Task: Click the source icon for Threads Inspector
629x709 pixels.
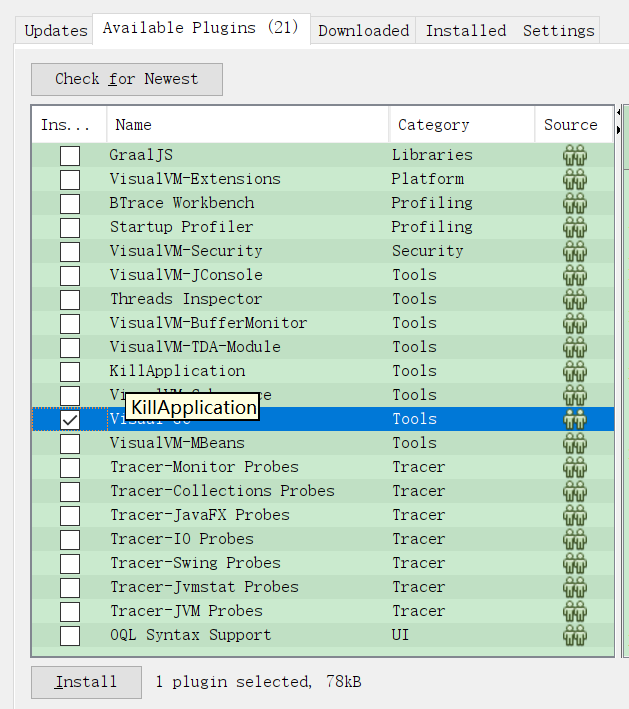Action: pyautogui.click(x=575, y=299)
